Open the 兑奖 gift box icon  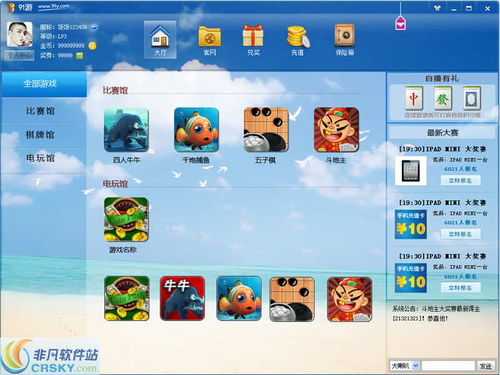point(253,40)
